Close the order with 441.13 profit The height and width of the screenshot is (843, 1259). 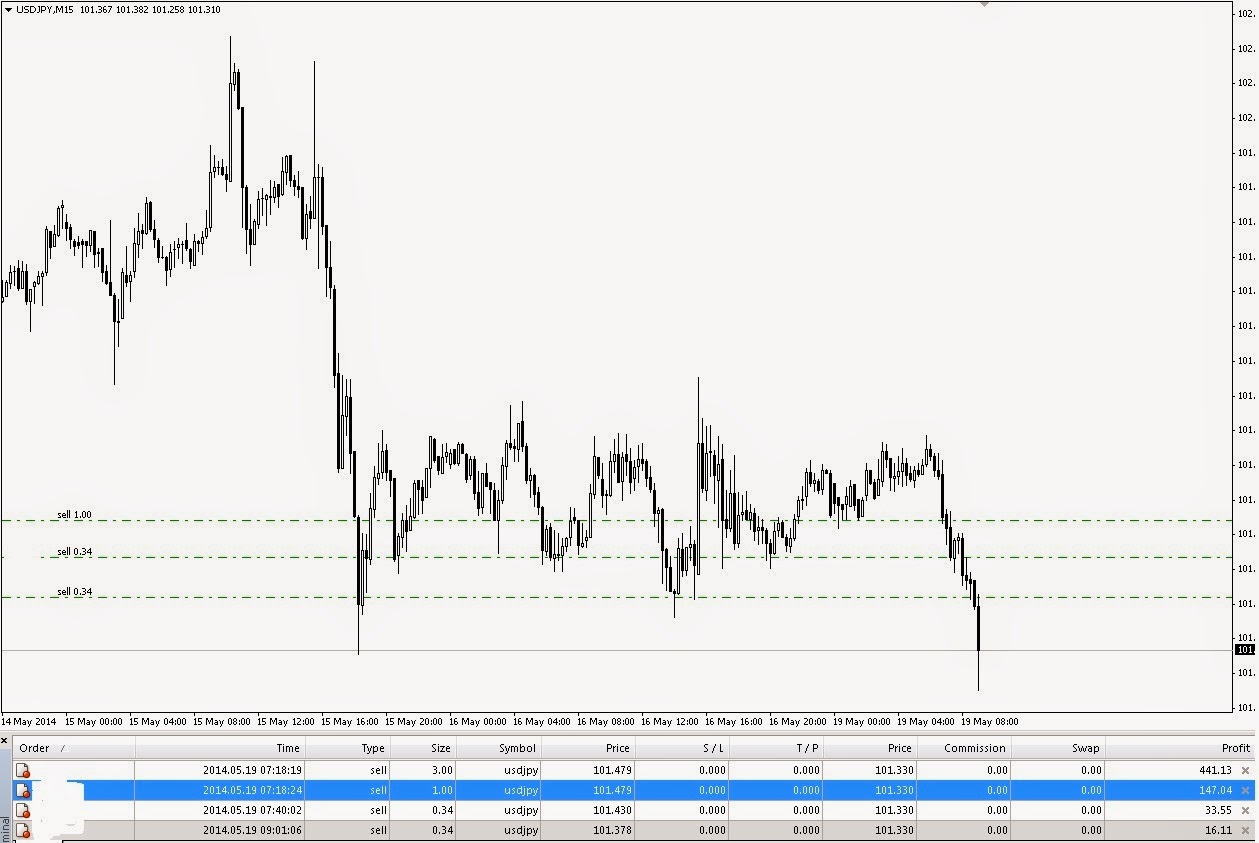1245,770
